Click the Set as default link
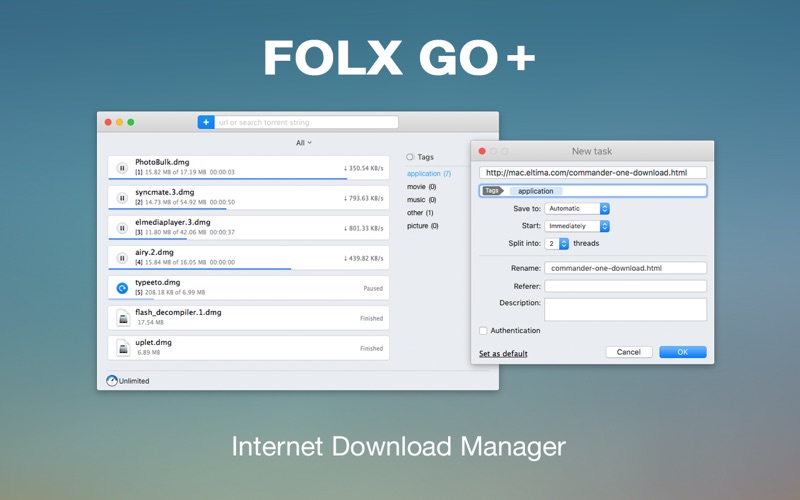This screenshot has height=500, width=800. (x=503, y=354)
